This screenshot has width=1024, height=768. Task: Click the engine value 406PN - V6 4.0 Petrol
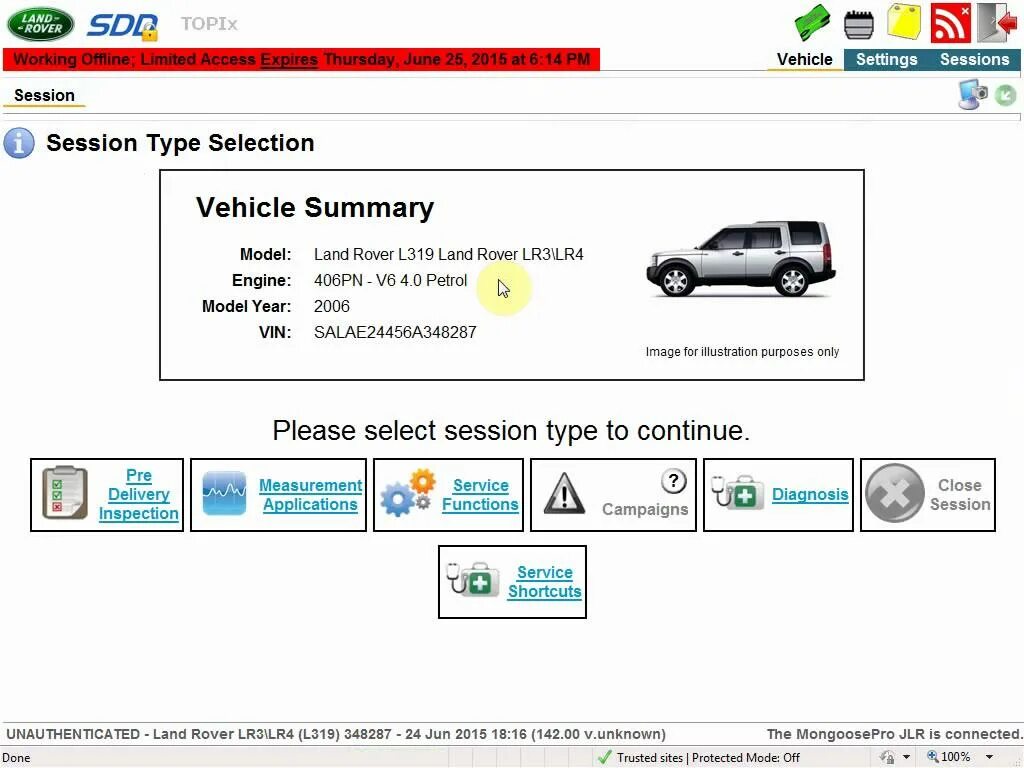tap(391, 281)
